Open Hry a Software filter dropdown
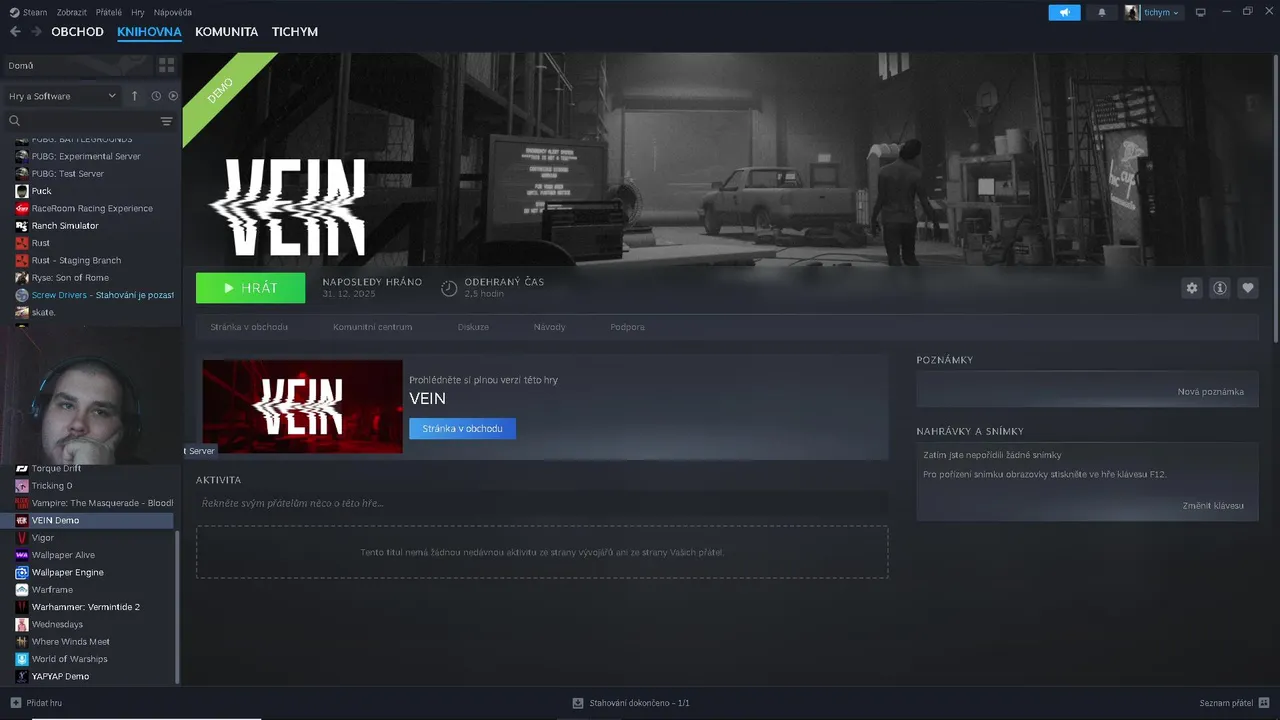This screenshot has height=720, width=1280. point(62,96)
